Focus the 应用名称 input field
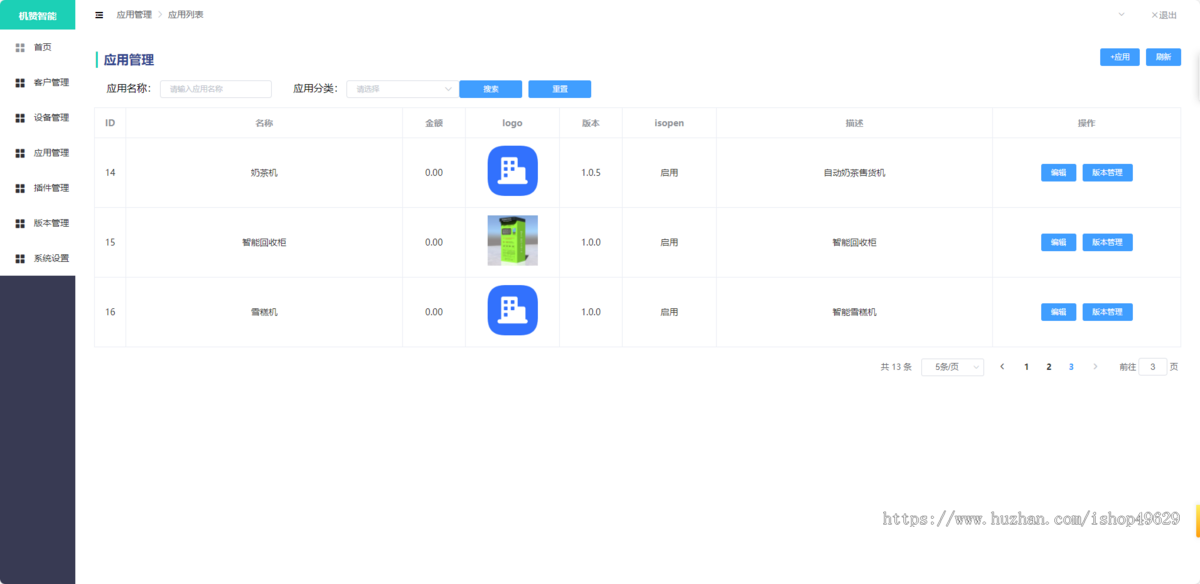The image size is (1200, 584). (216, 89)
